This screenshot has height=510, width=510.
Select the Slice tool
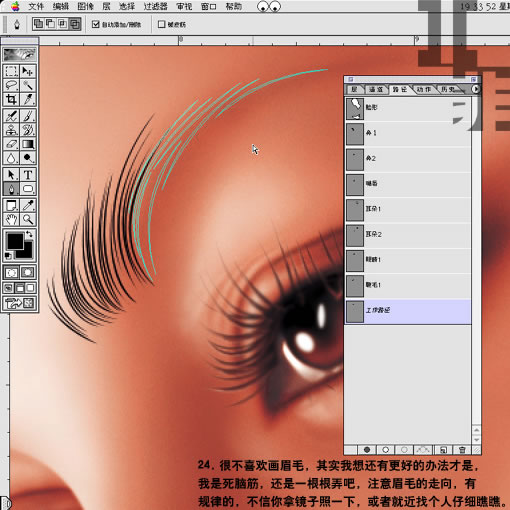click(x=28, y=99)
